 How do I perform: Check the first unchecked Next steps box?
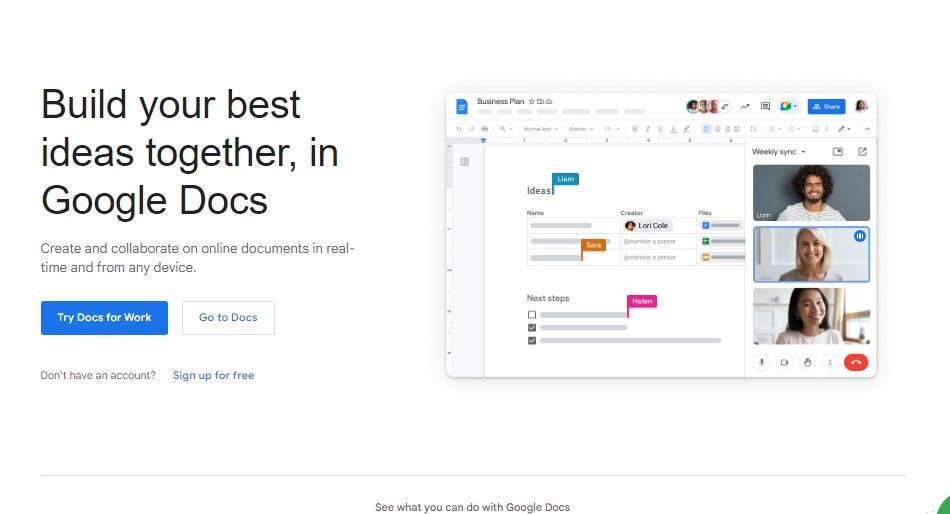pos(532,315)
